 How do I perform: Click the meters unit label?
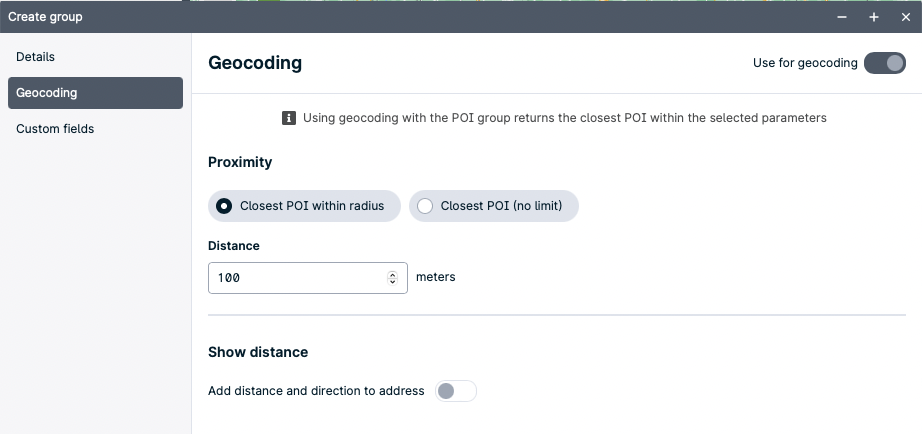(x=436, y=277)
